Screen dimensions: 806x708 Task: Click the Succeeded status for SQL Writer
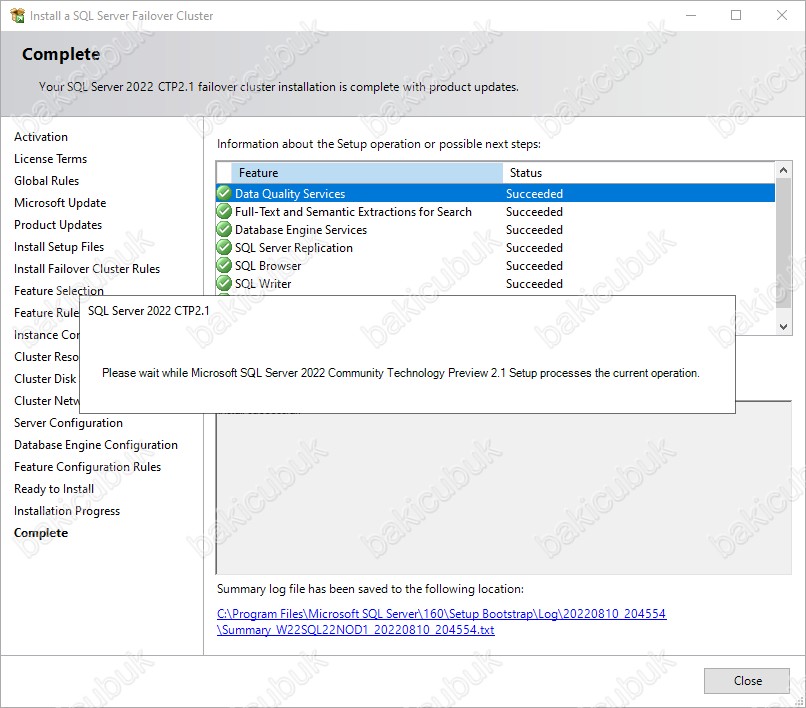[534, 284]
